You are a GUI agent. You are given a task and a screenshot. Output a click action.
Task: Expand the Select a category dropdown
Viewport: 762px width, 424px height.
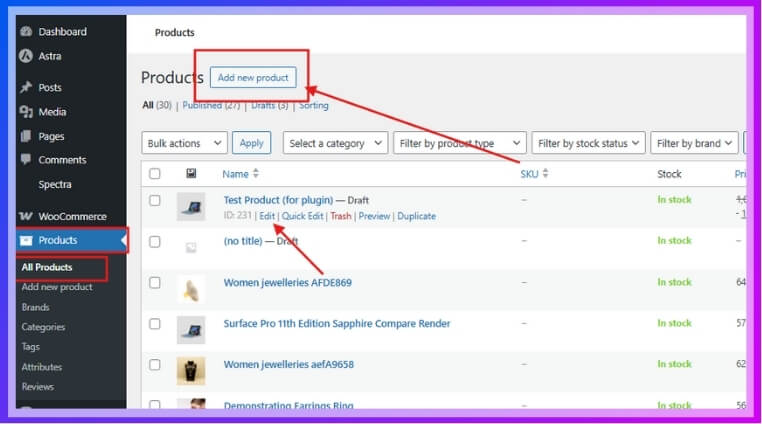[x=336, y=143]
